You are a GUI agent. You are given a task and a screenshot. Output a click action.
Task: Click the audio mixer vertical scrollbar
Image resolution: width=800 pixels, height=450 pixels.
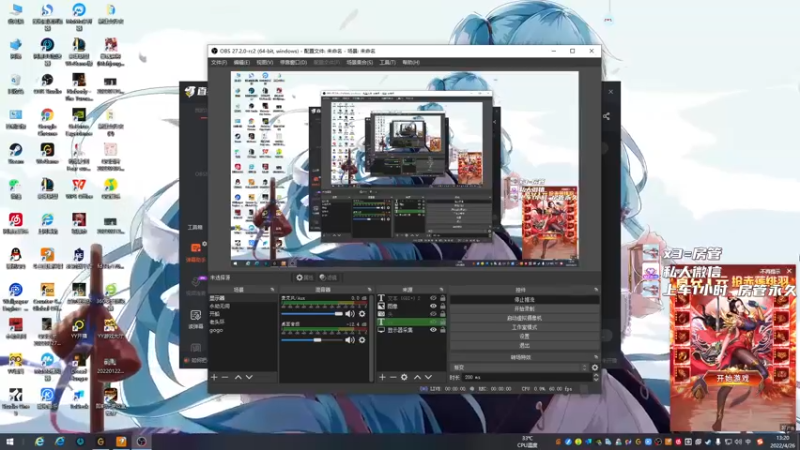click(x=371, y=337)
